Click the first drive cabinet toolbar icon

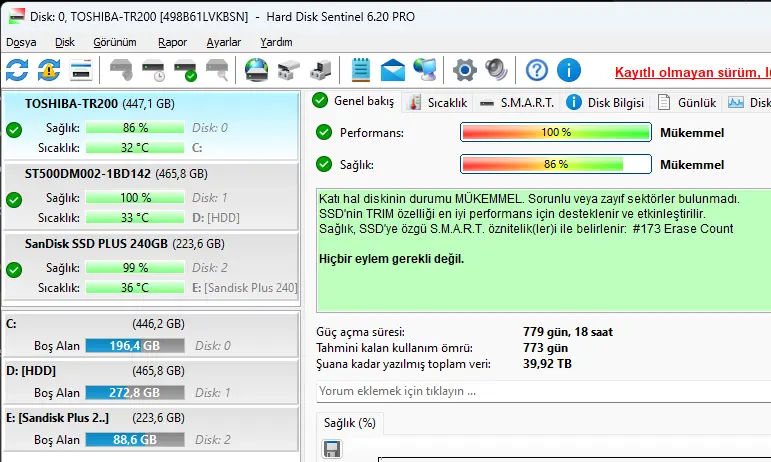pyautogui.click(x=289, y=70)
